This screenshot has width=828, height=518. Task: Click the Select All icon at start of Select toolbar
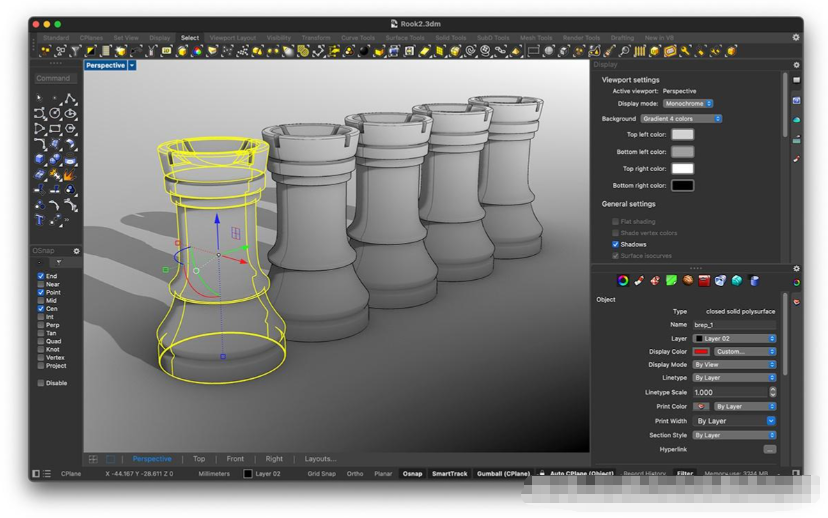(45, 51)
